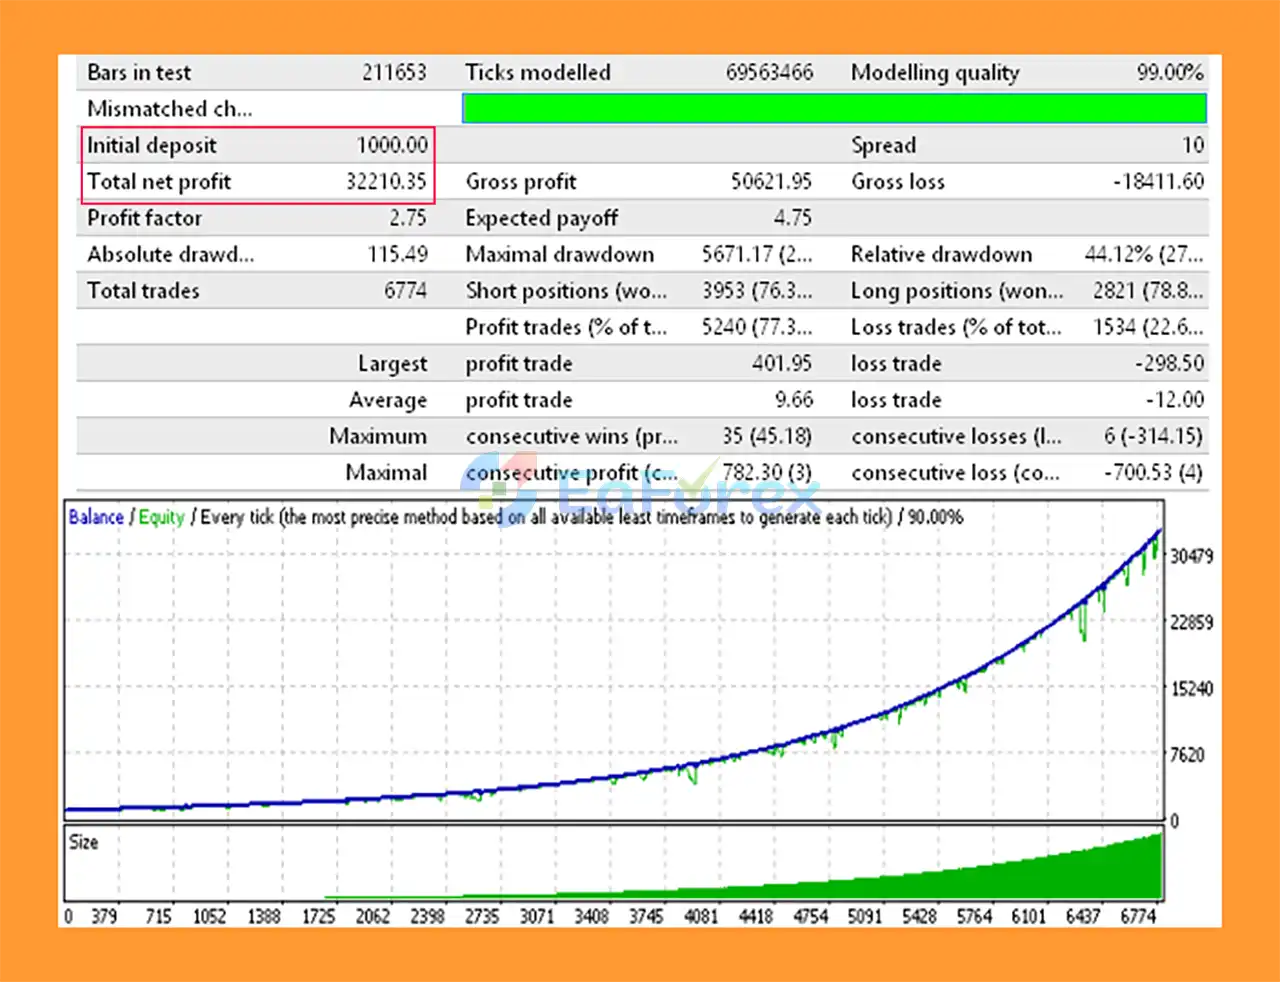Click the Total net profit value 32210.35
This screenshot has height=982, width=1280.
[x=386, y=182]
